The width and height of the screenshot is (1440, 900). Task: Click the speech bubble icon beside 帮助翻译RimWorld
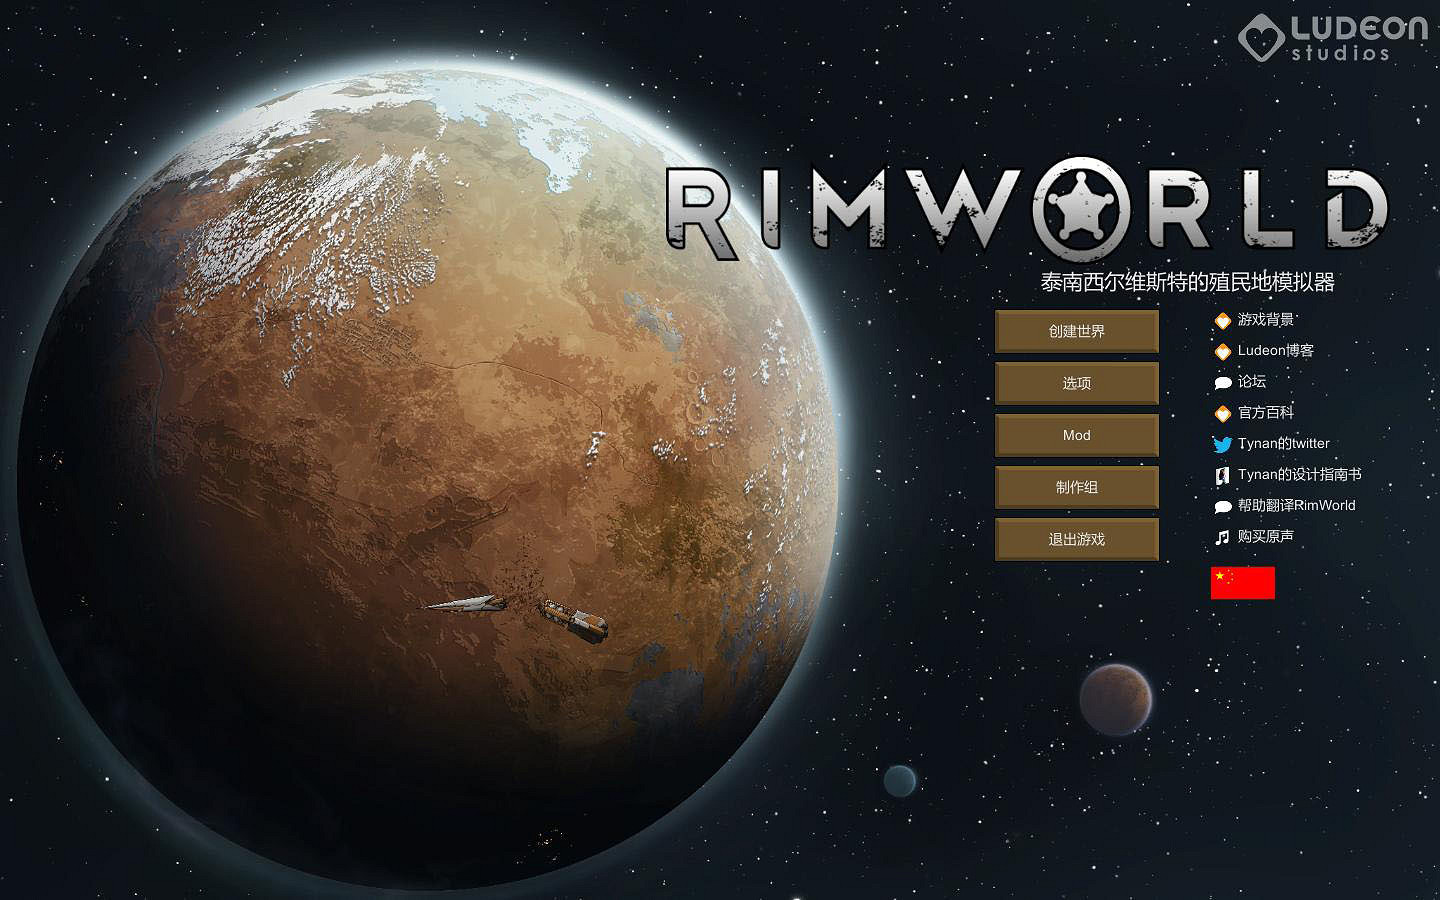tap(1222, 506)
